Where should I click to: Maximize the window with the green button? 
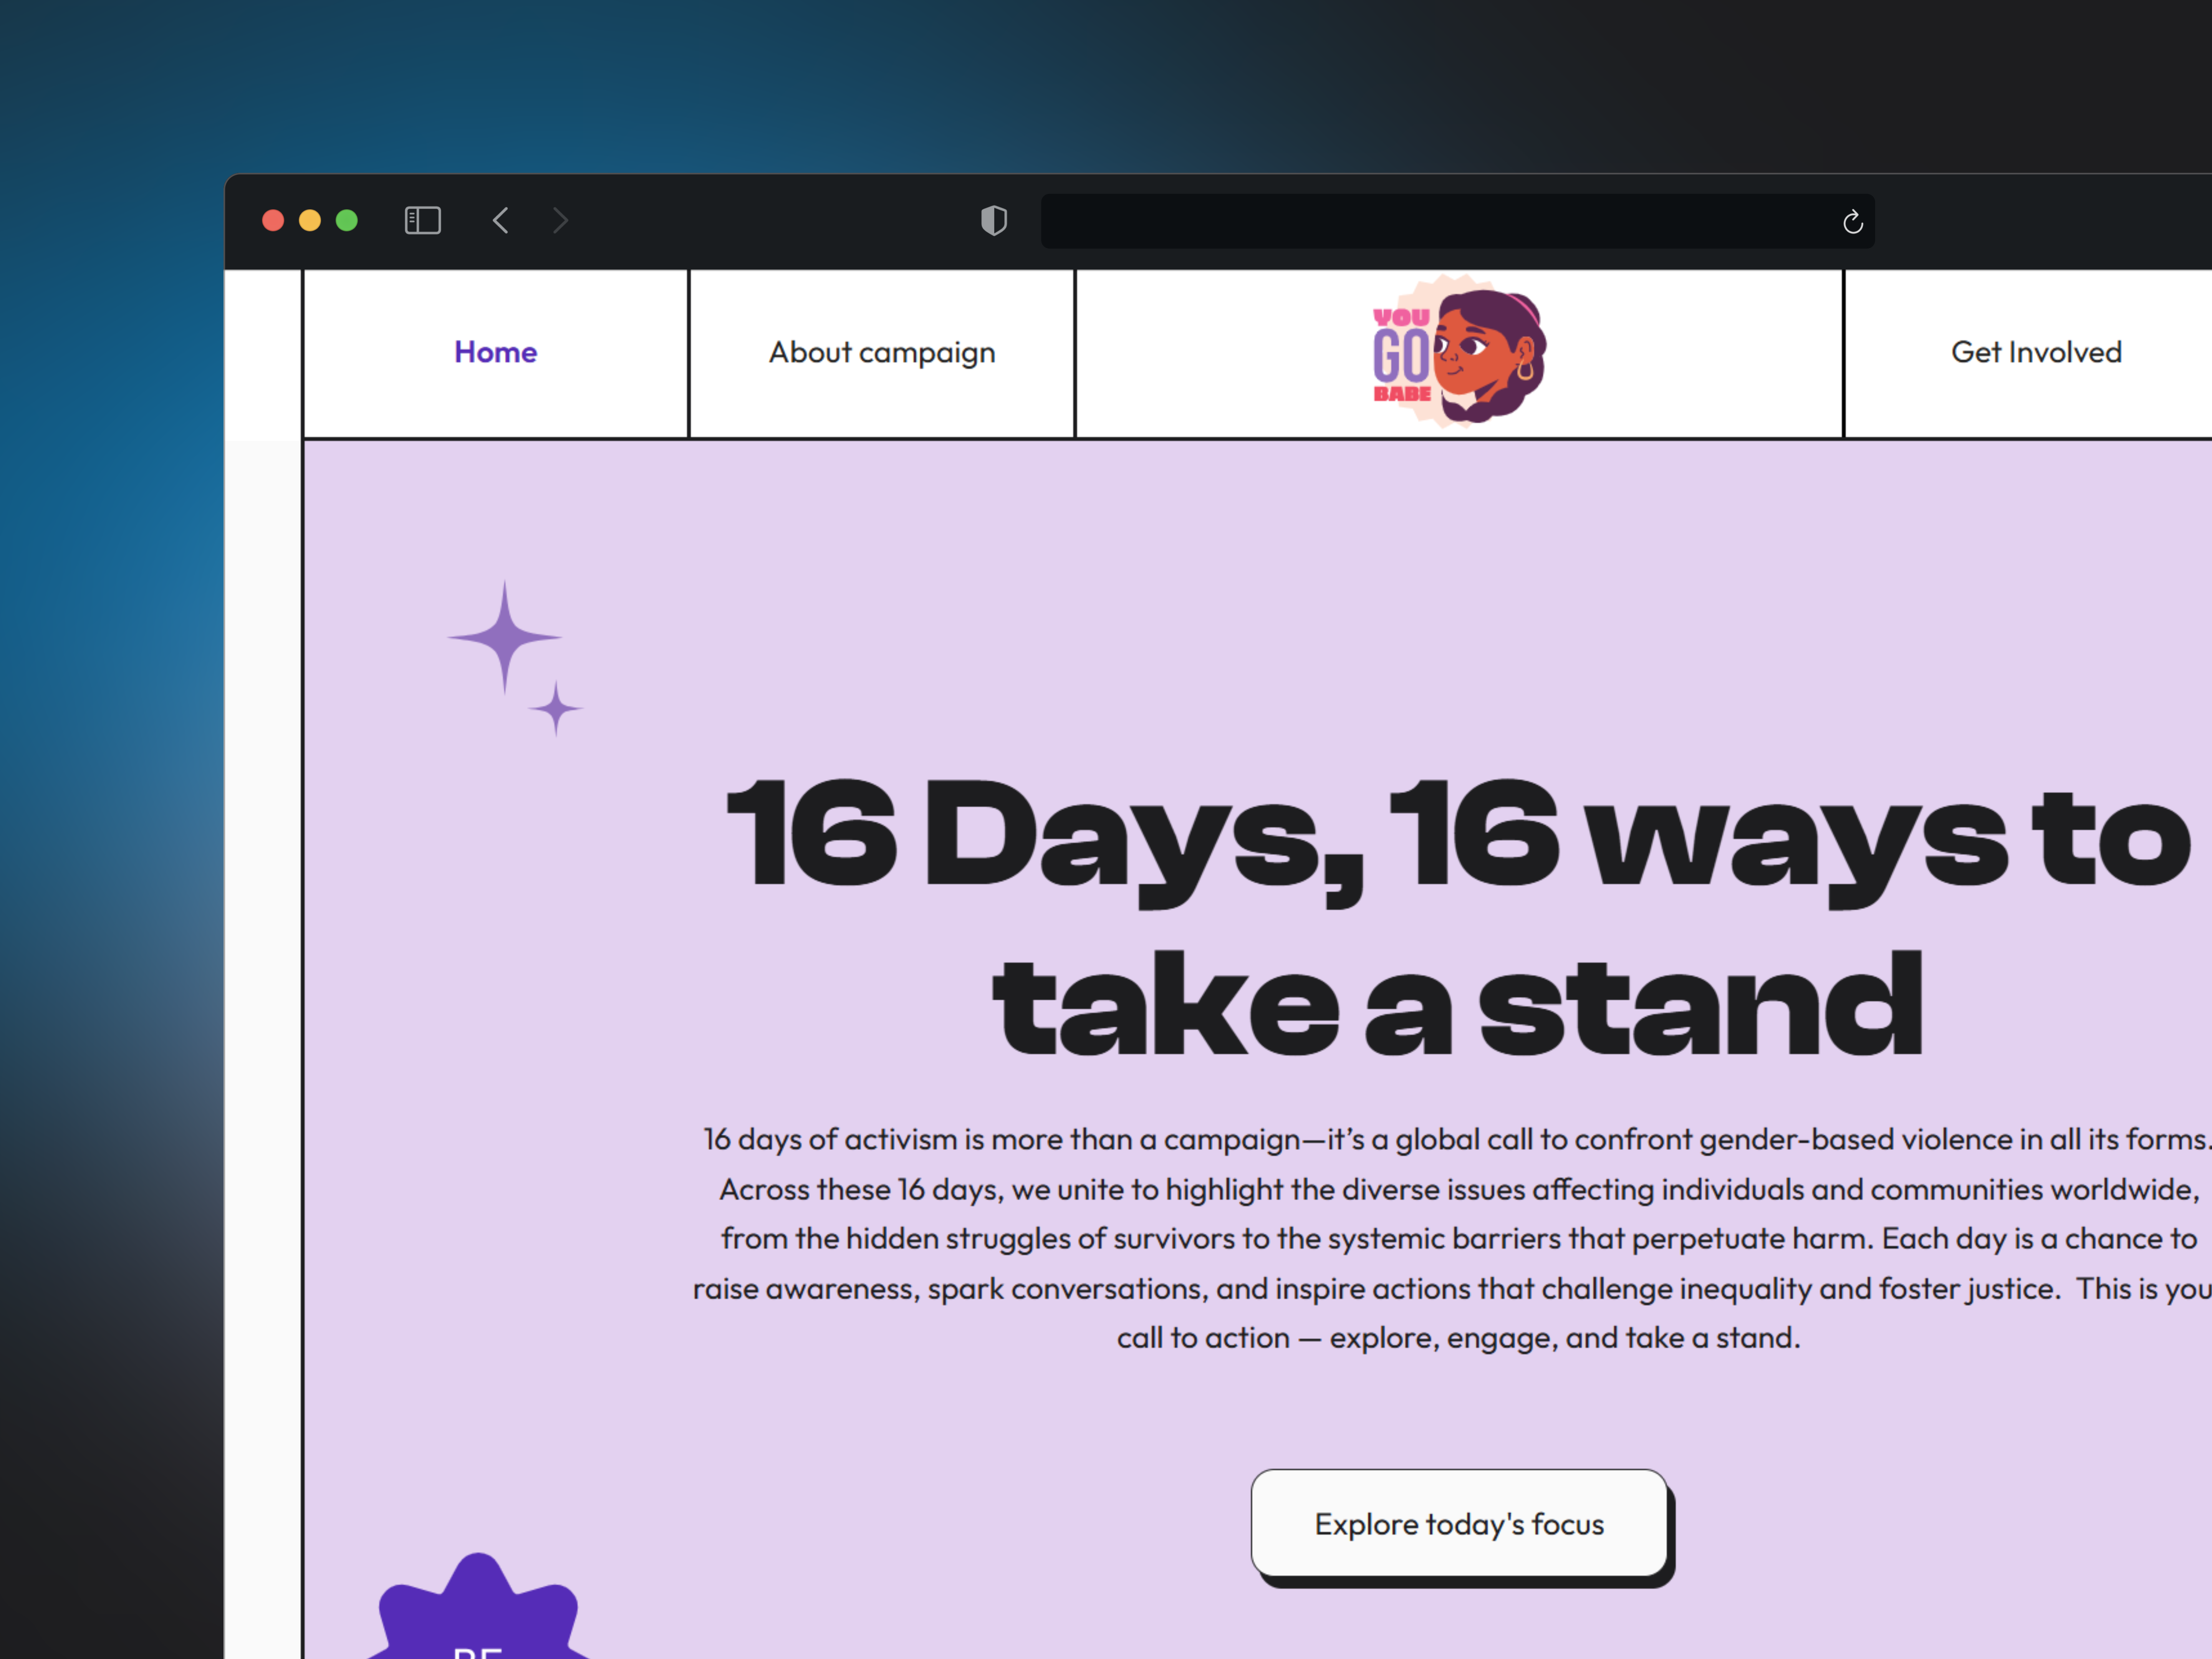click(x=347, y=220)
